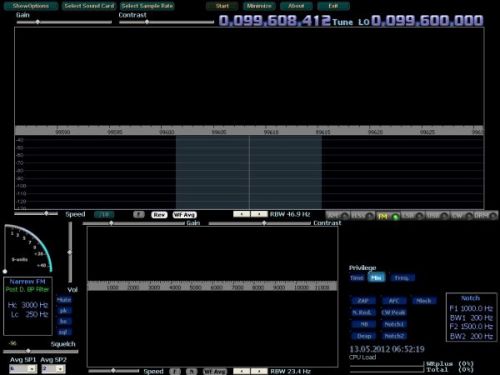Viewport: 500px width, 375px height.
Task: Switch to CW mode
Action: [x=461, y=216]
